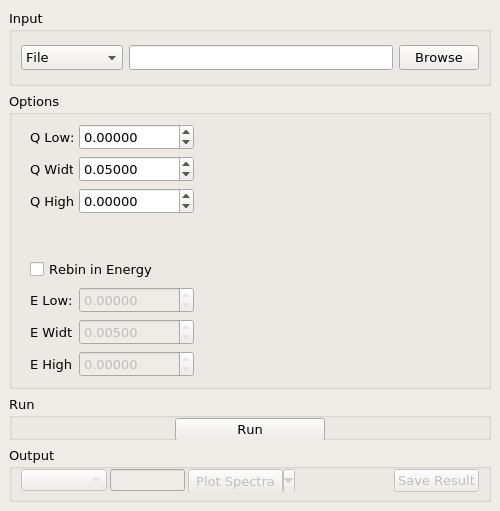Screen dimensions: 500x511
Task: Click inside the Q Low value field
Action: [129, 137]
